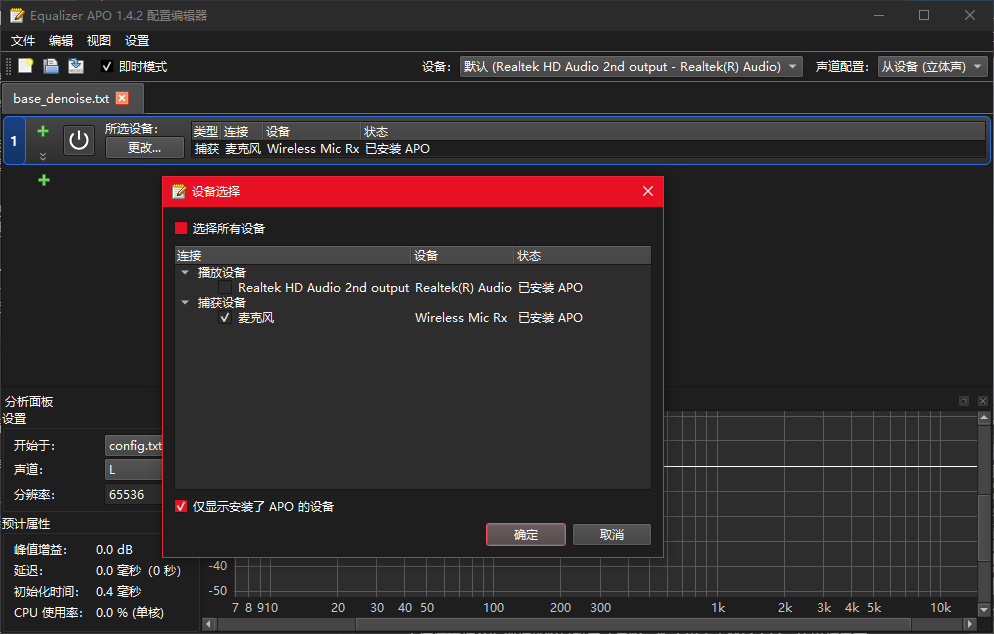
Task: Select the Wireless Mic Rx cell in dialog
Action: 461,318
